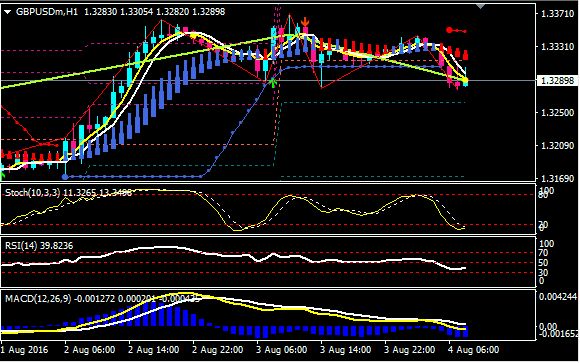Click the 2 Aug 14:00 time axis label
580x363 pixels.
coord(154,350)
